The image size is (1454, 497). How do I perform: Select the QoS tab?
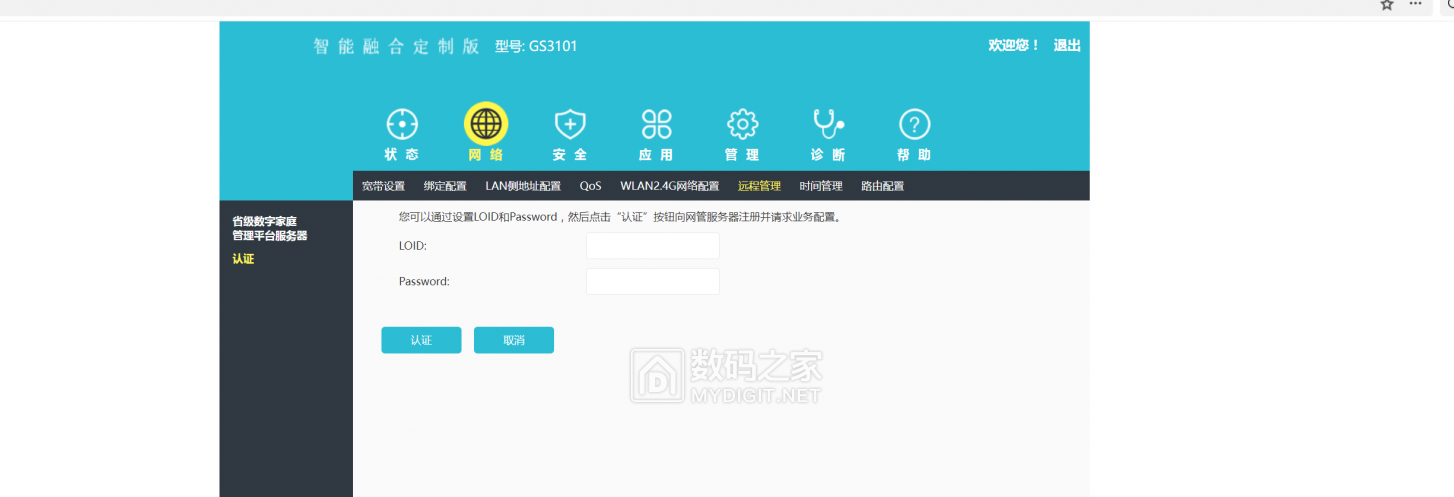tap(590, 186)
